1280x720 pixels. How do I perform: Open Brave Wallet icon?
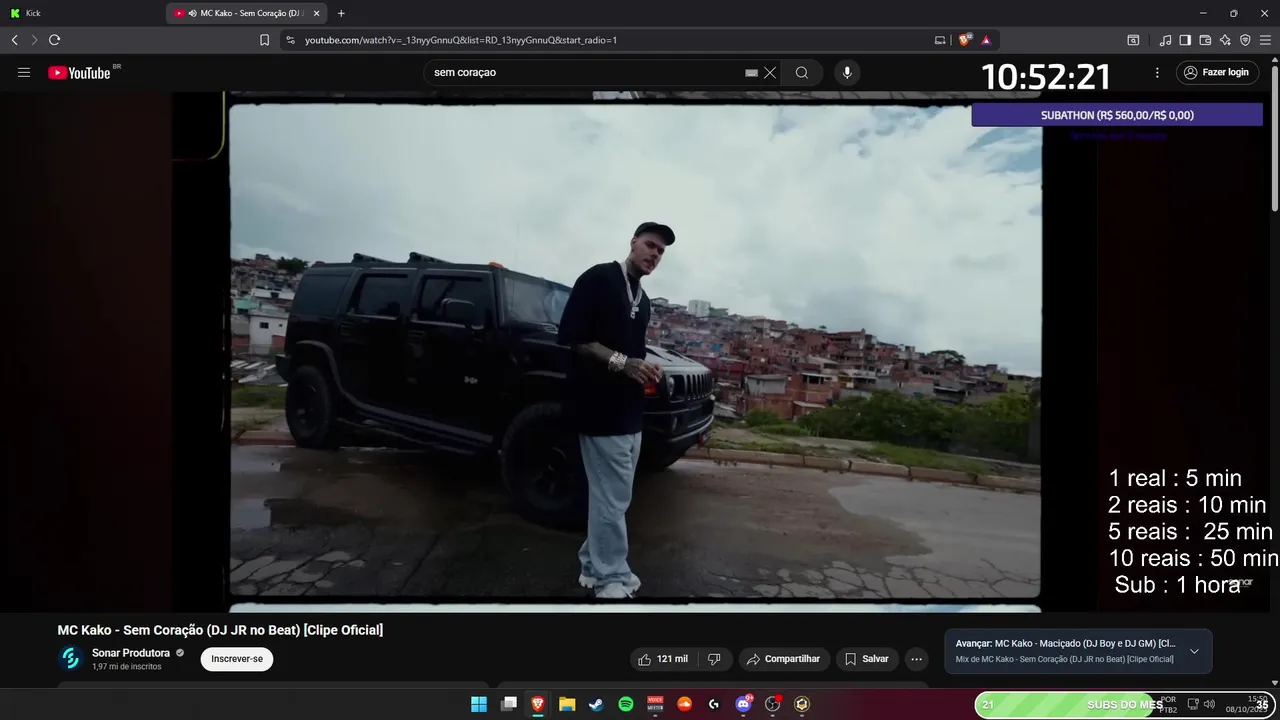point(1205,40)
